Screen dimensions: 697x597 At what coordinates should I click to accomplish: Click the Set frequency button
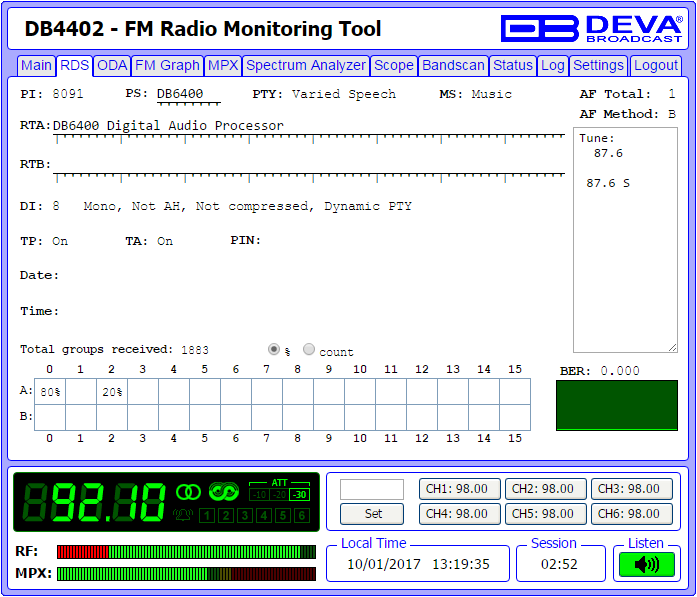pos(372,514)
